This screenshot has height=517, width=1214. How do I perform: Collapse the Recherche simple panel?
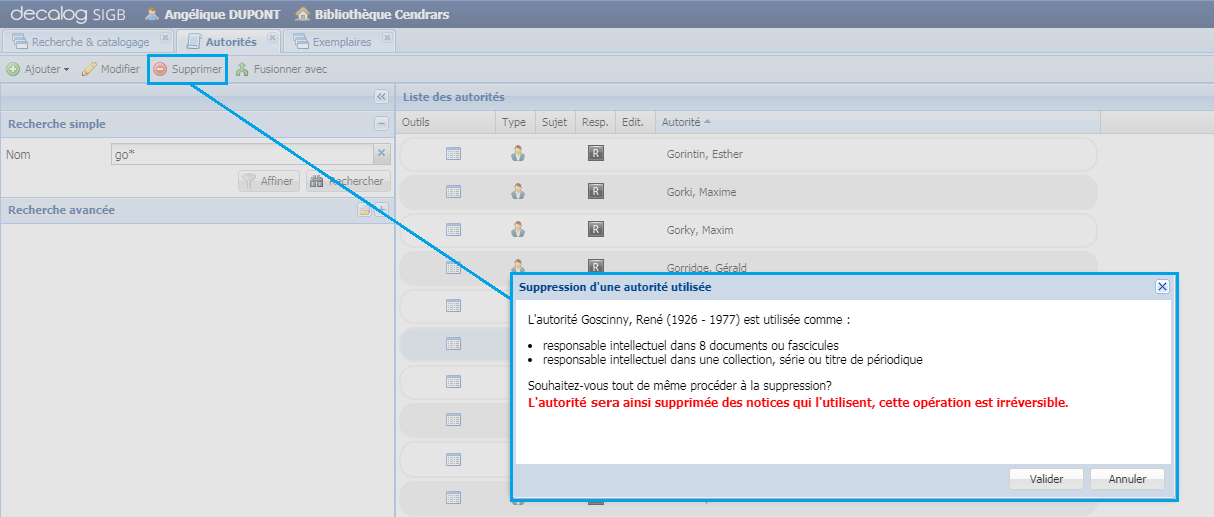pos(381,124)
